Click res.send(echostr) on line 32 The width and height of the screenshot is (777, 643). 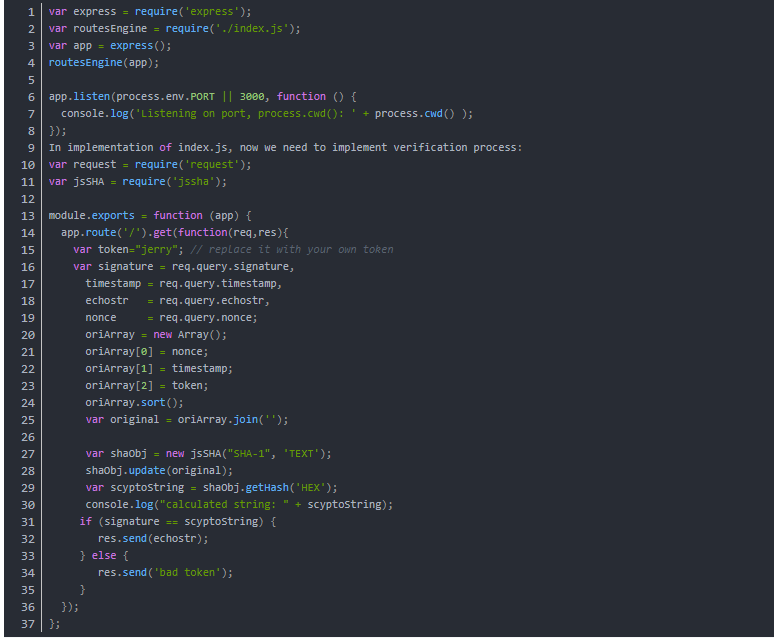click(150, 538)
